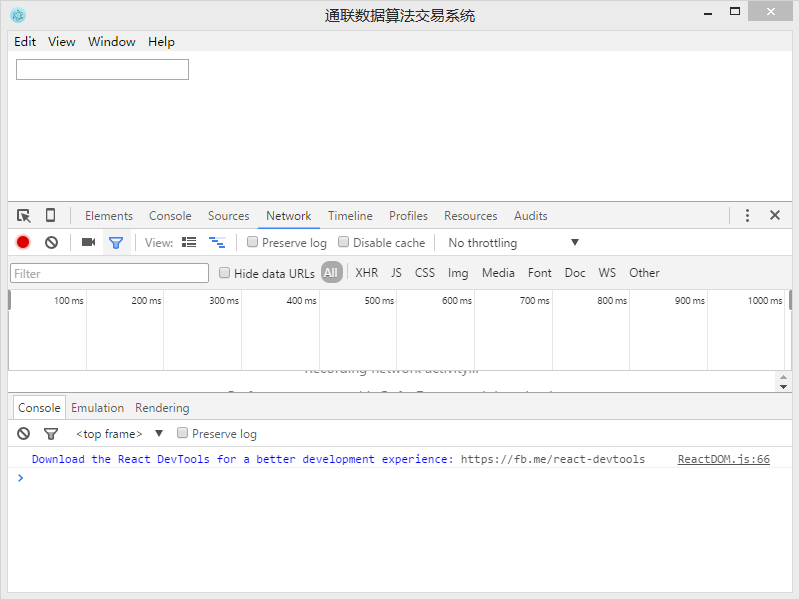Switch to the Timeline tab

[x=351, y=216]
